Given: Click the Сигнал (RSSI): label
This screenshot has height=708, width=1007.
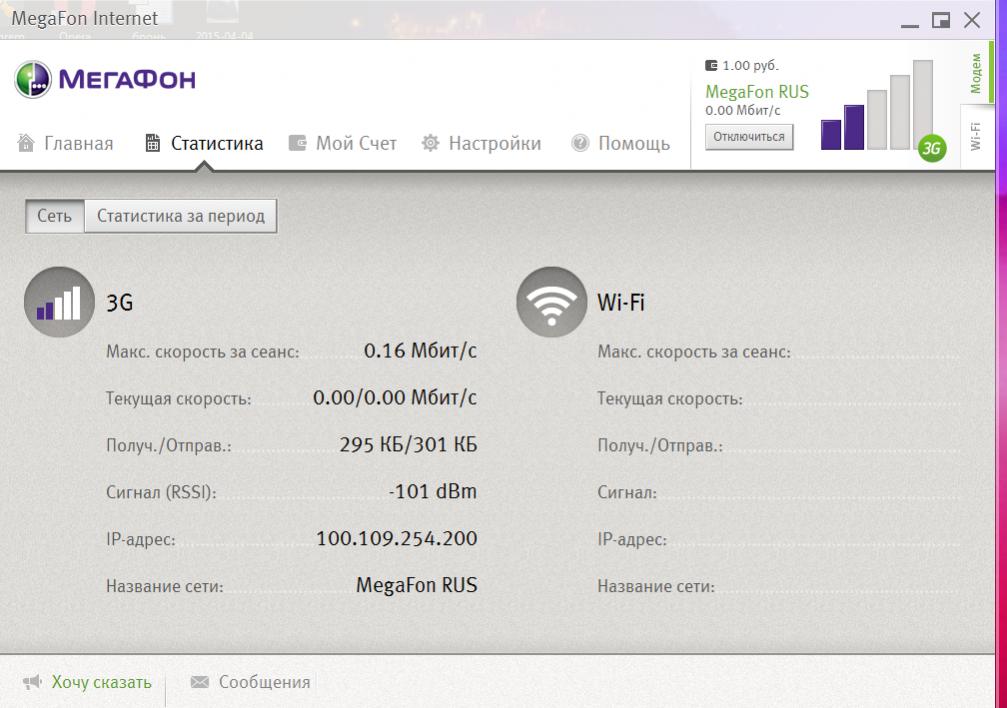Looking at the screenshot, I should click(161, 493).
